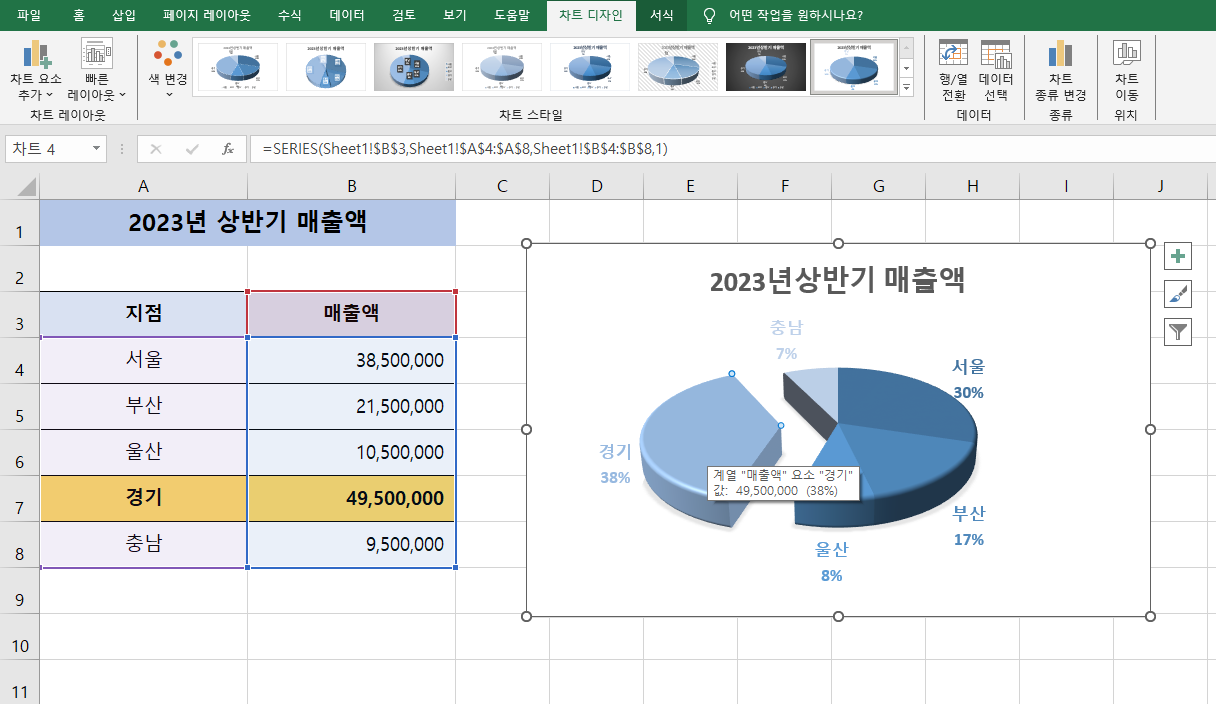
Task: Click the 부산 17% data label
Action: [x=968, y=526]
